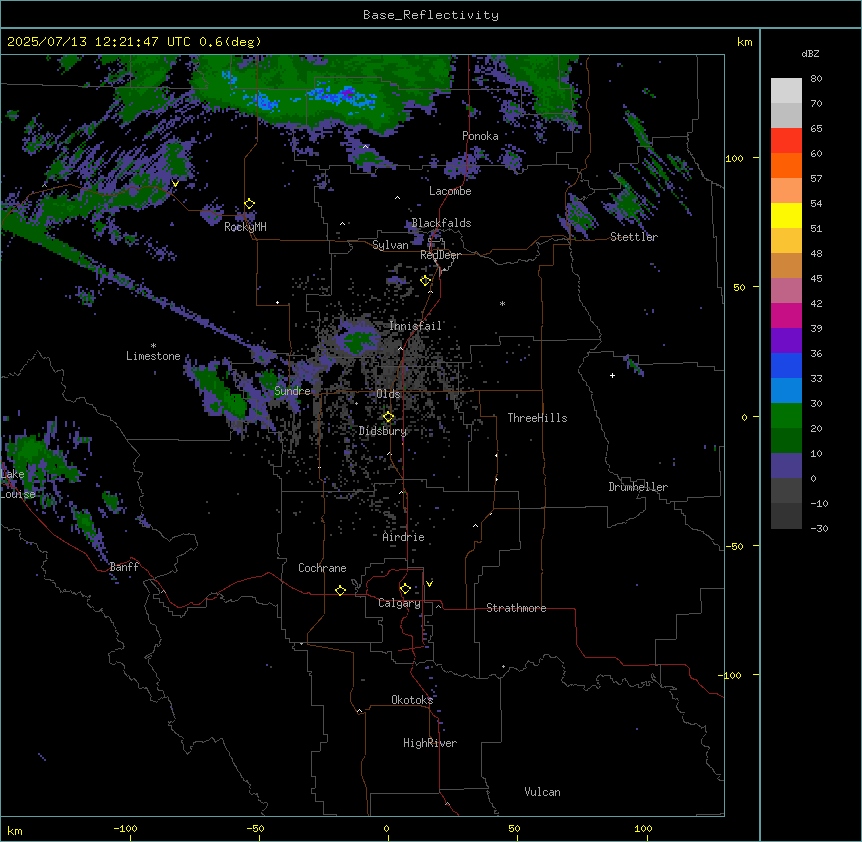Image resolution: width=862 pixels, height=842 pixels.
Task: Select the tan 45–48 dBZ legend swatch
Action: click(786, 265)
